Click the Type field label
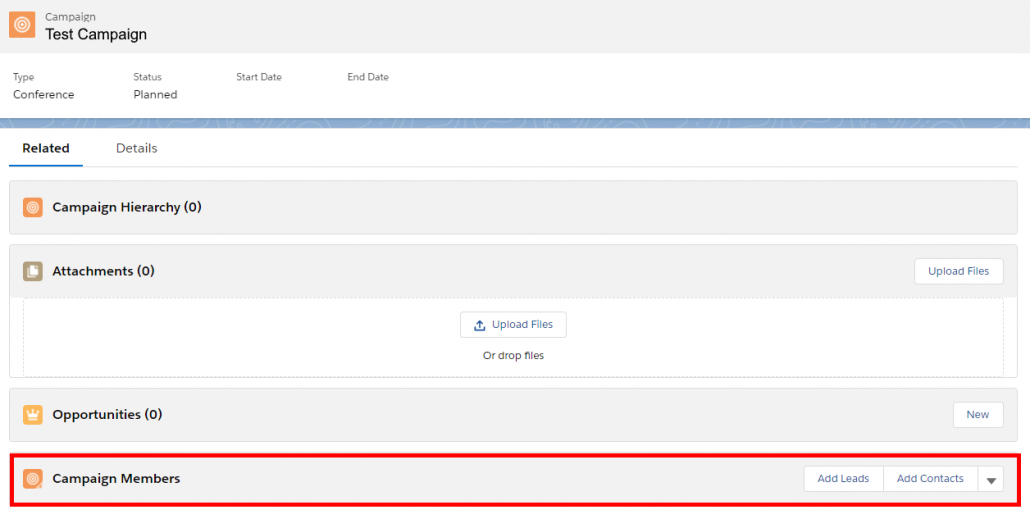1030x528 pixels. (x=24, y=77)
